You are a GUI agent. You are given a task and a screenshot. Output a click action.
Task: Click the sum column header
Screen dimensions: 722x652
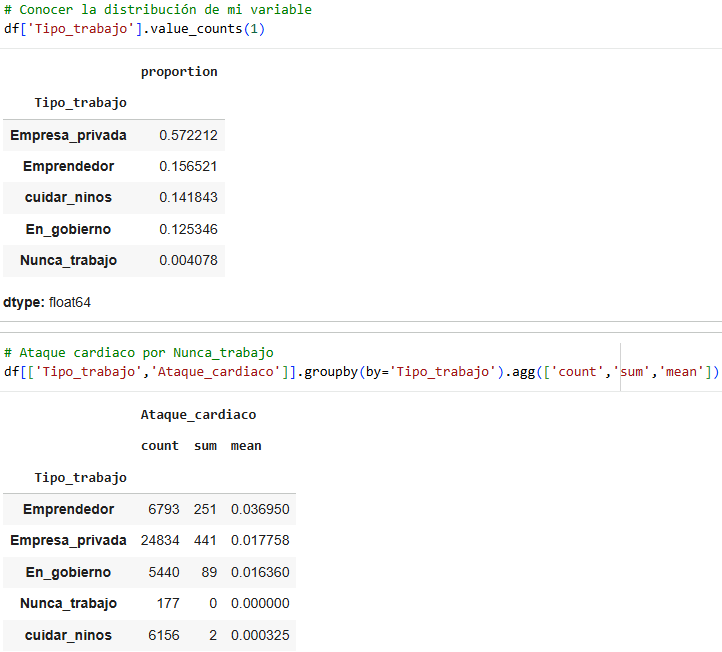pos(205,446)
